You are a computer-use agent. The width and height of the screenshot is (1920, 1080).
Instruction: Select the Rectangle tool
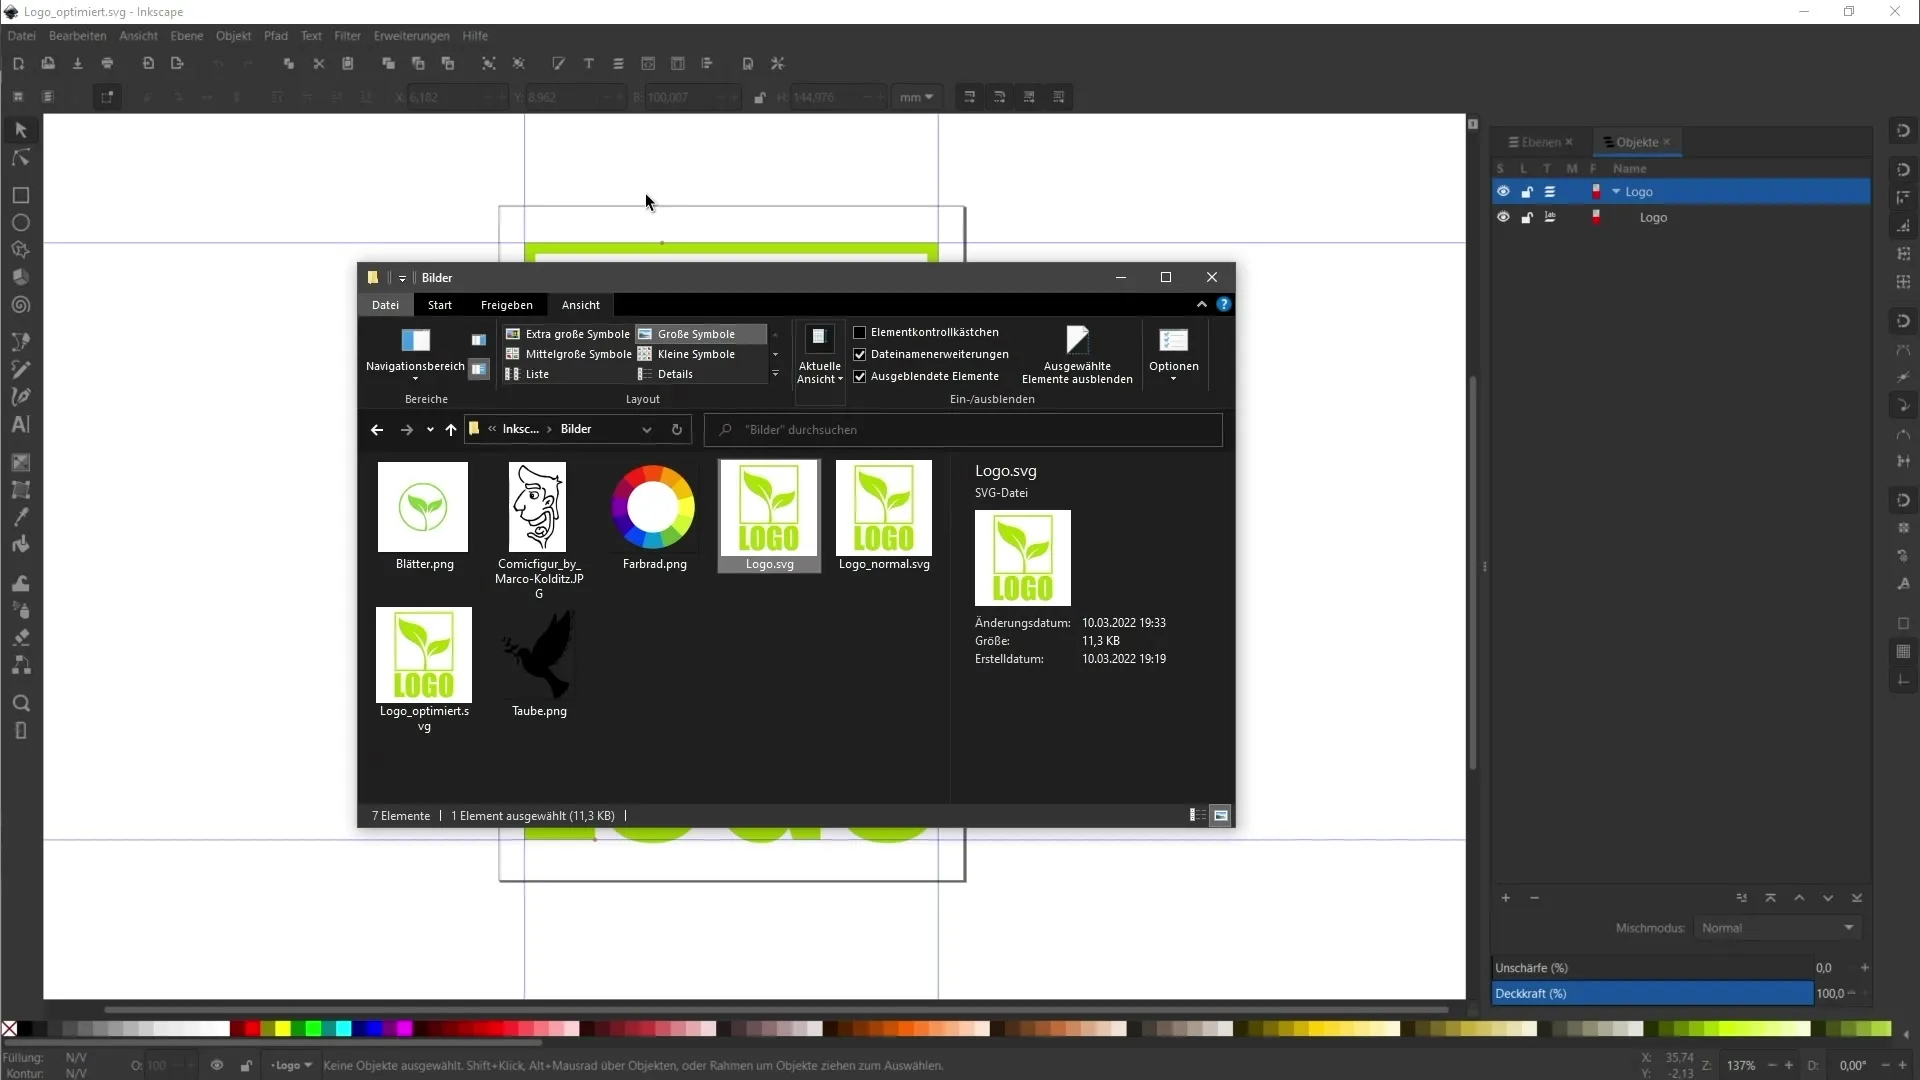(x=18, y=195)
